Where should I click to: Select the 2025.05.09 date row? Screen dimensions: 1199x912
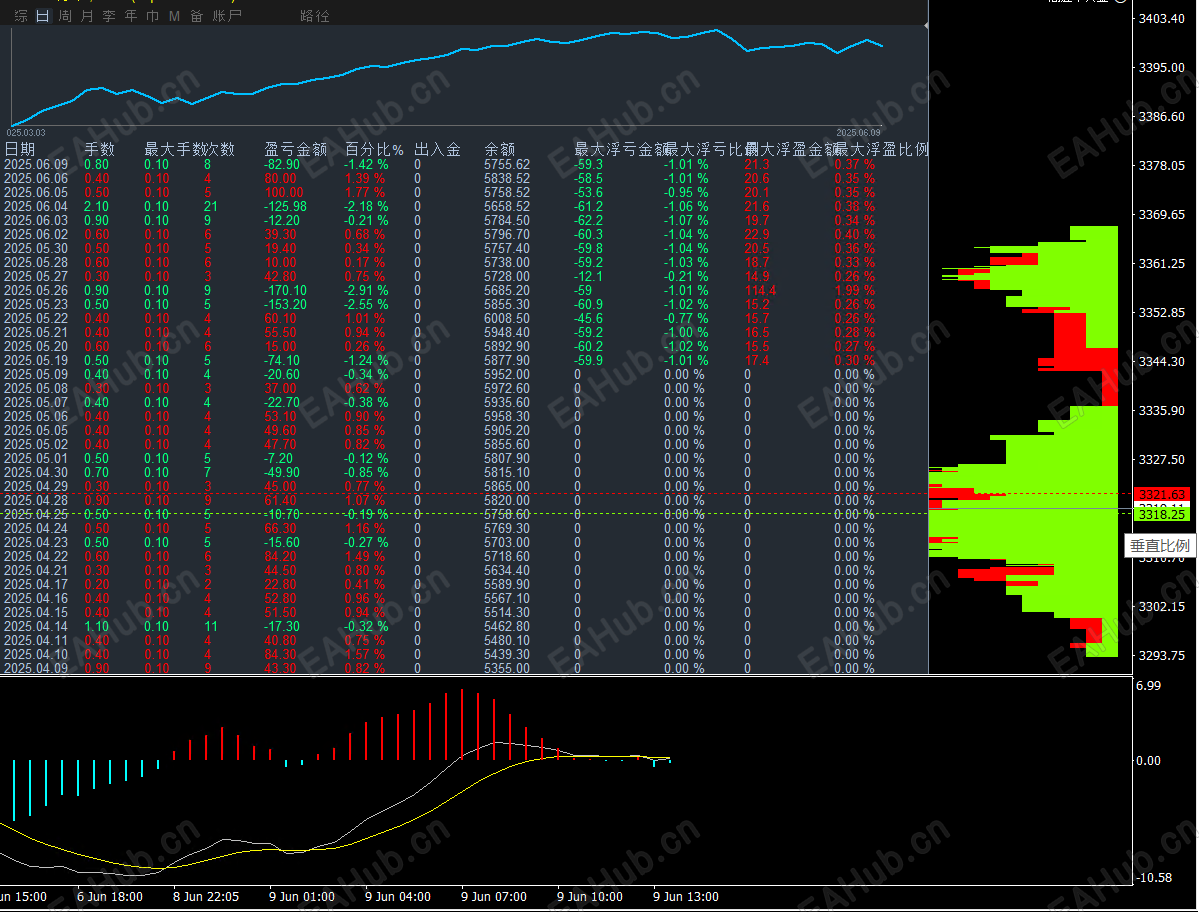click(x=36, y=375)
